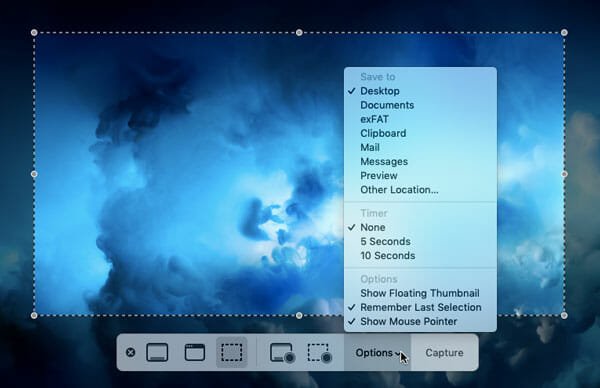
Task: Choose Desktop as save location
Action: pos(420,91)
